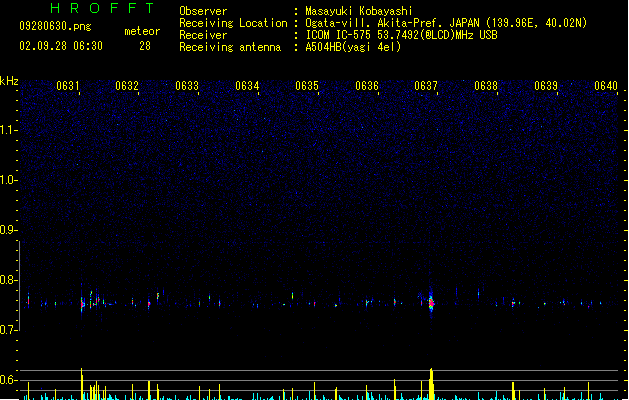Click the 0634 time marker

[247, 86]
